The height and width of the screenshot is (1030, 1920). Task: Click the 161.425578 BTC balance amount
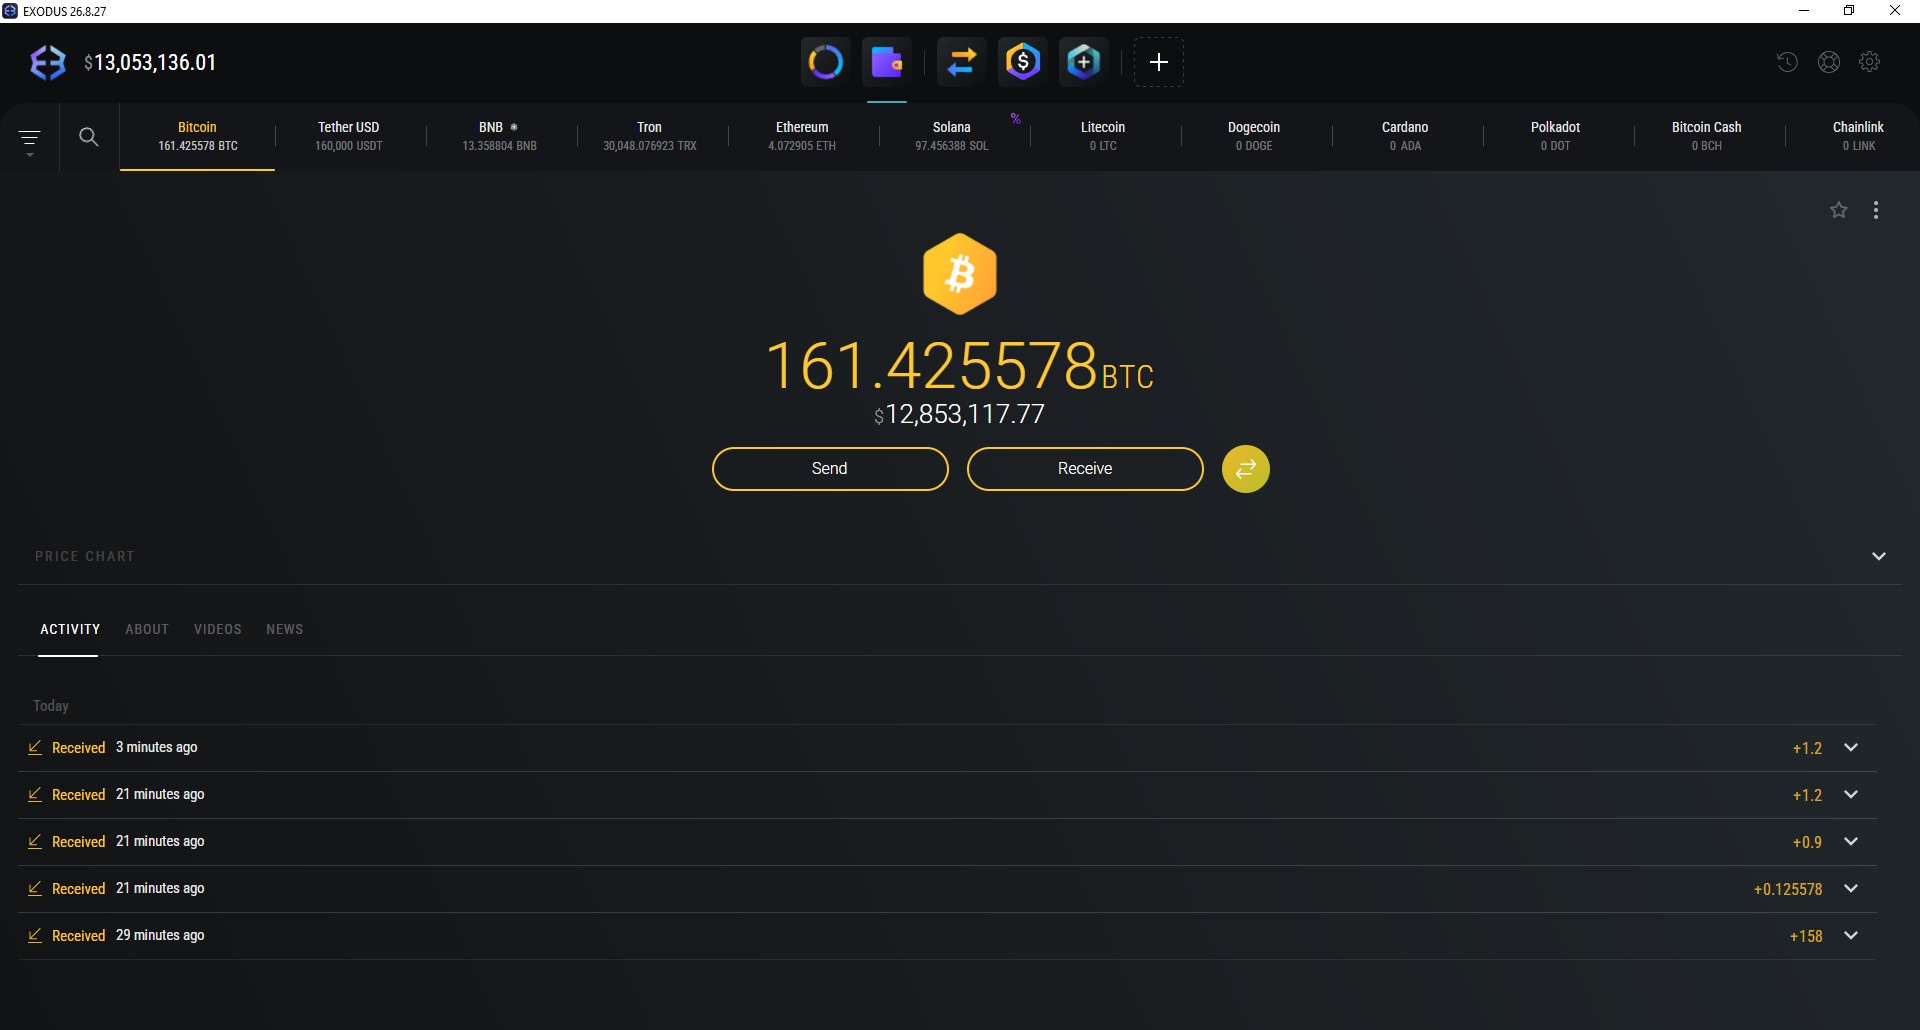[x=959, y=366]
